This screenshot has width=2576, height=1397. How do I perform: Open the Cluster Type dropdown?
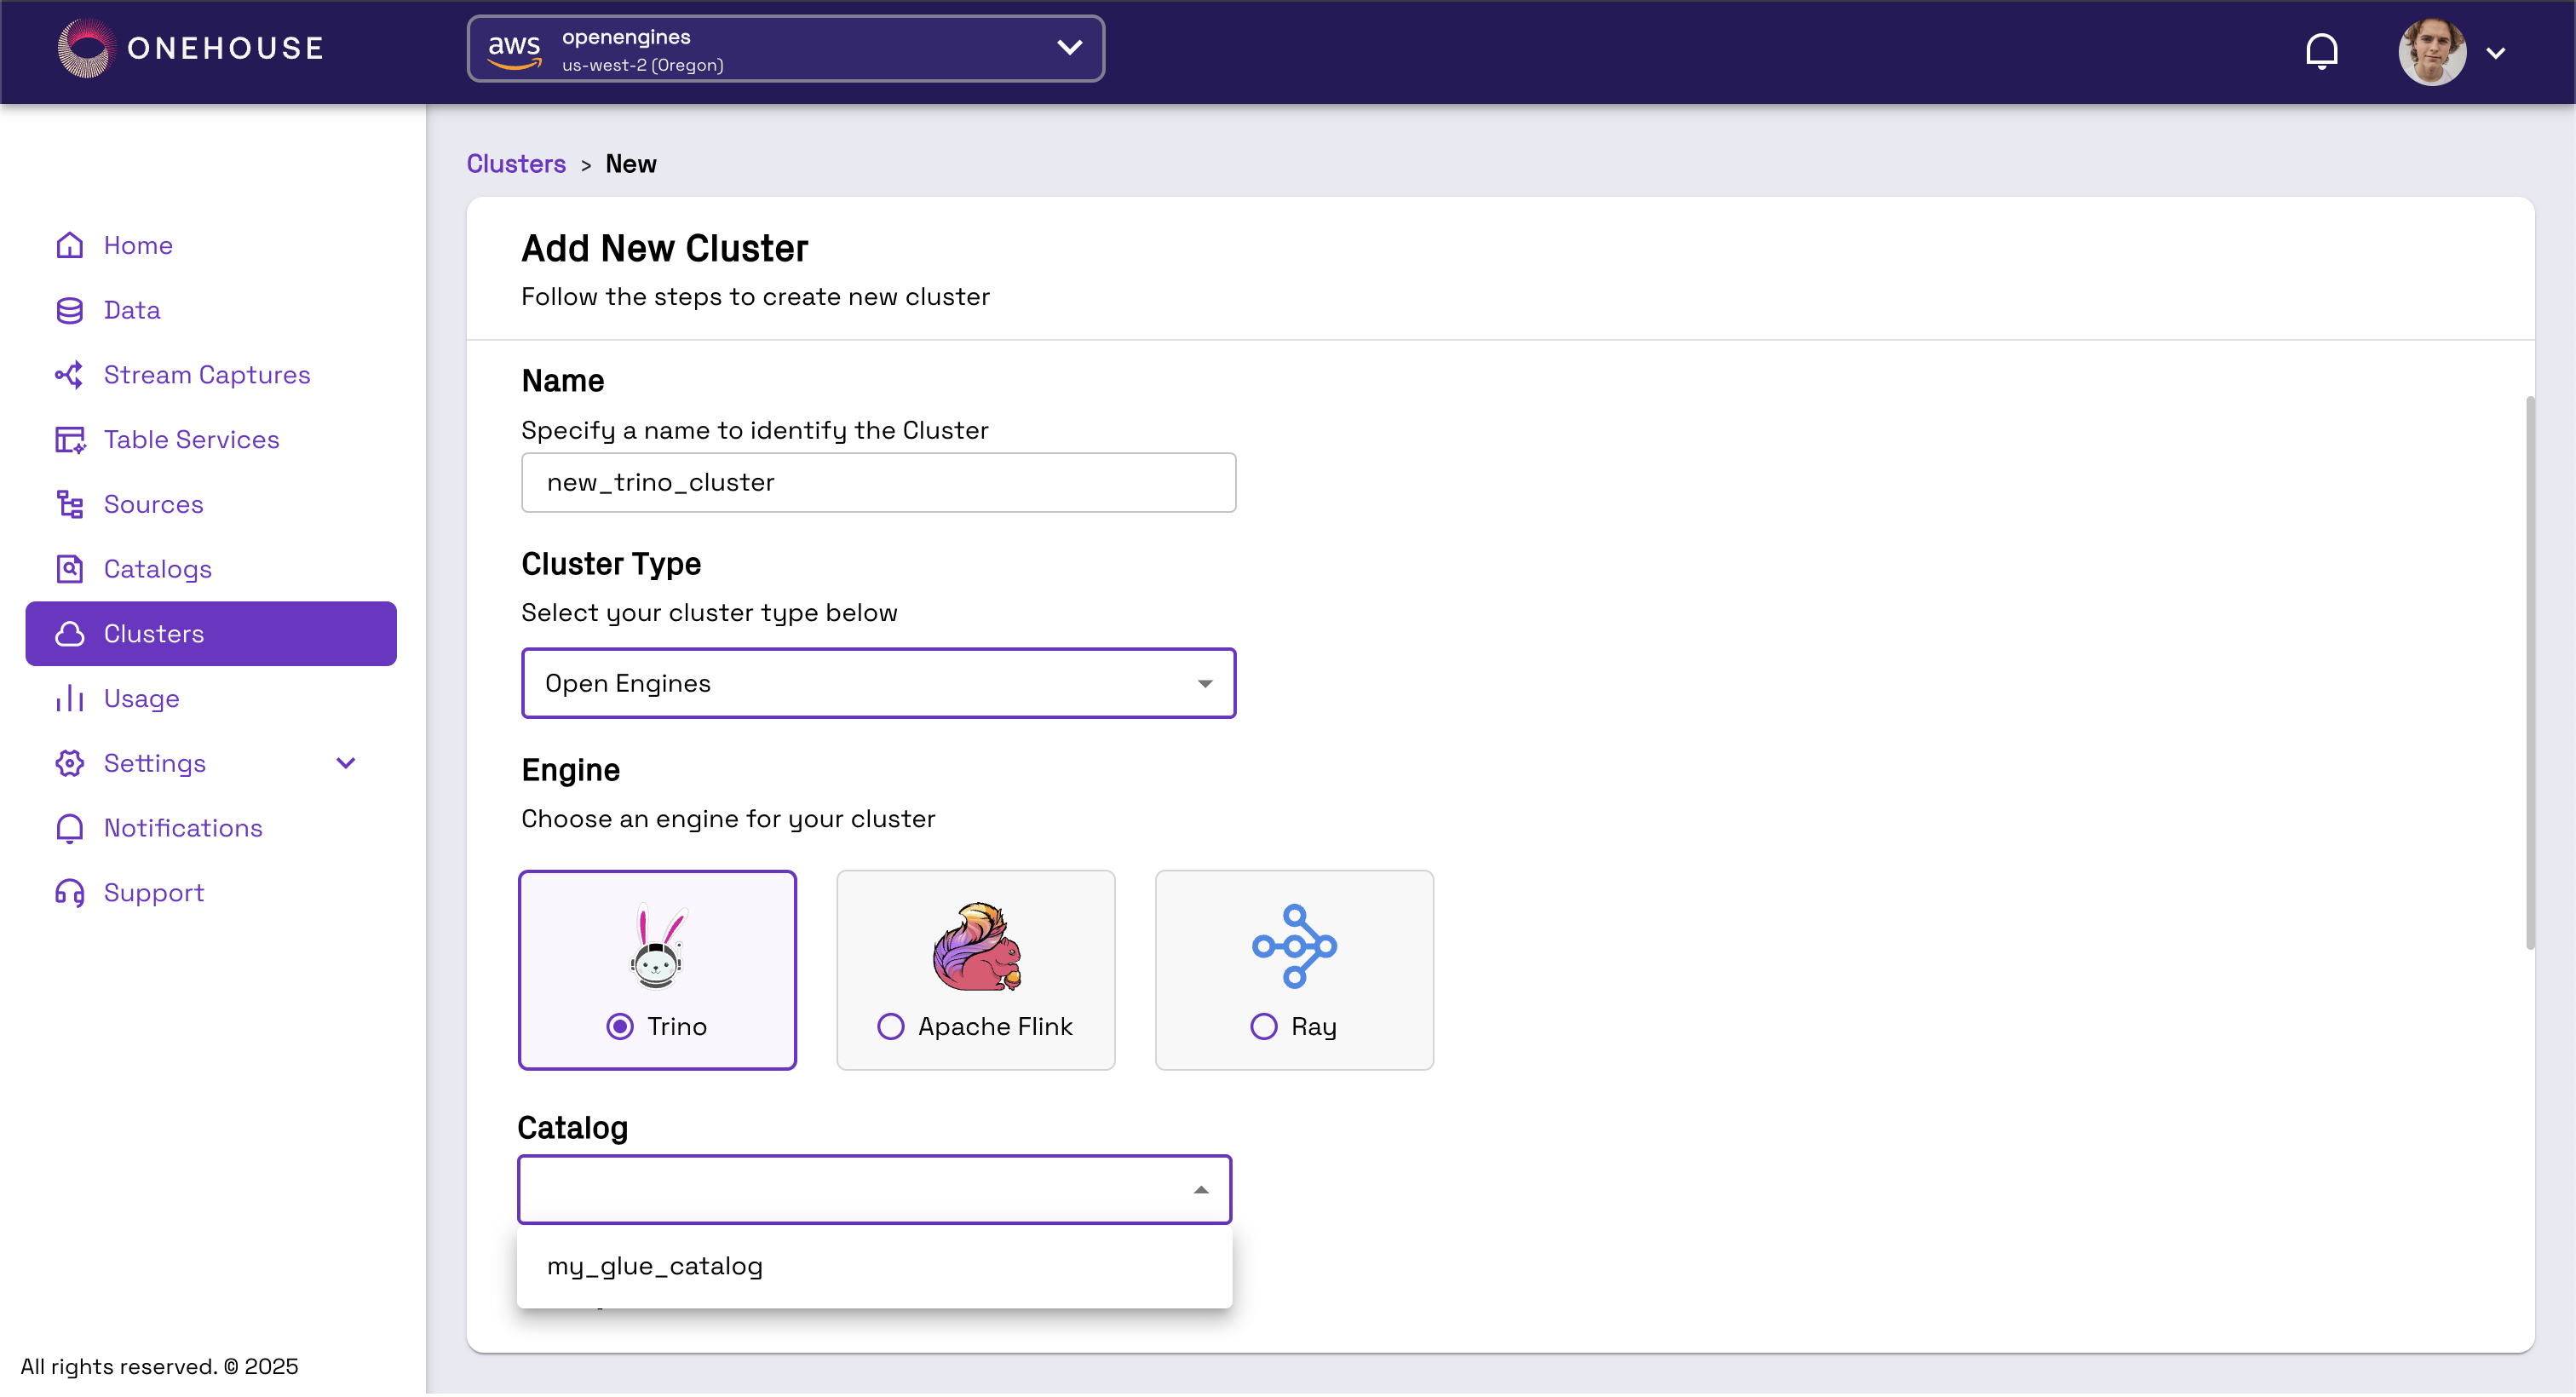coord(878,683)
